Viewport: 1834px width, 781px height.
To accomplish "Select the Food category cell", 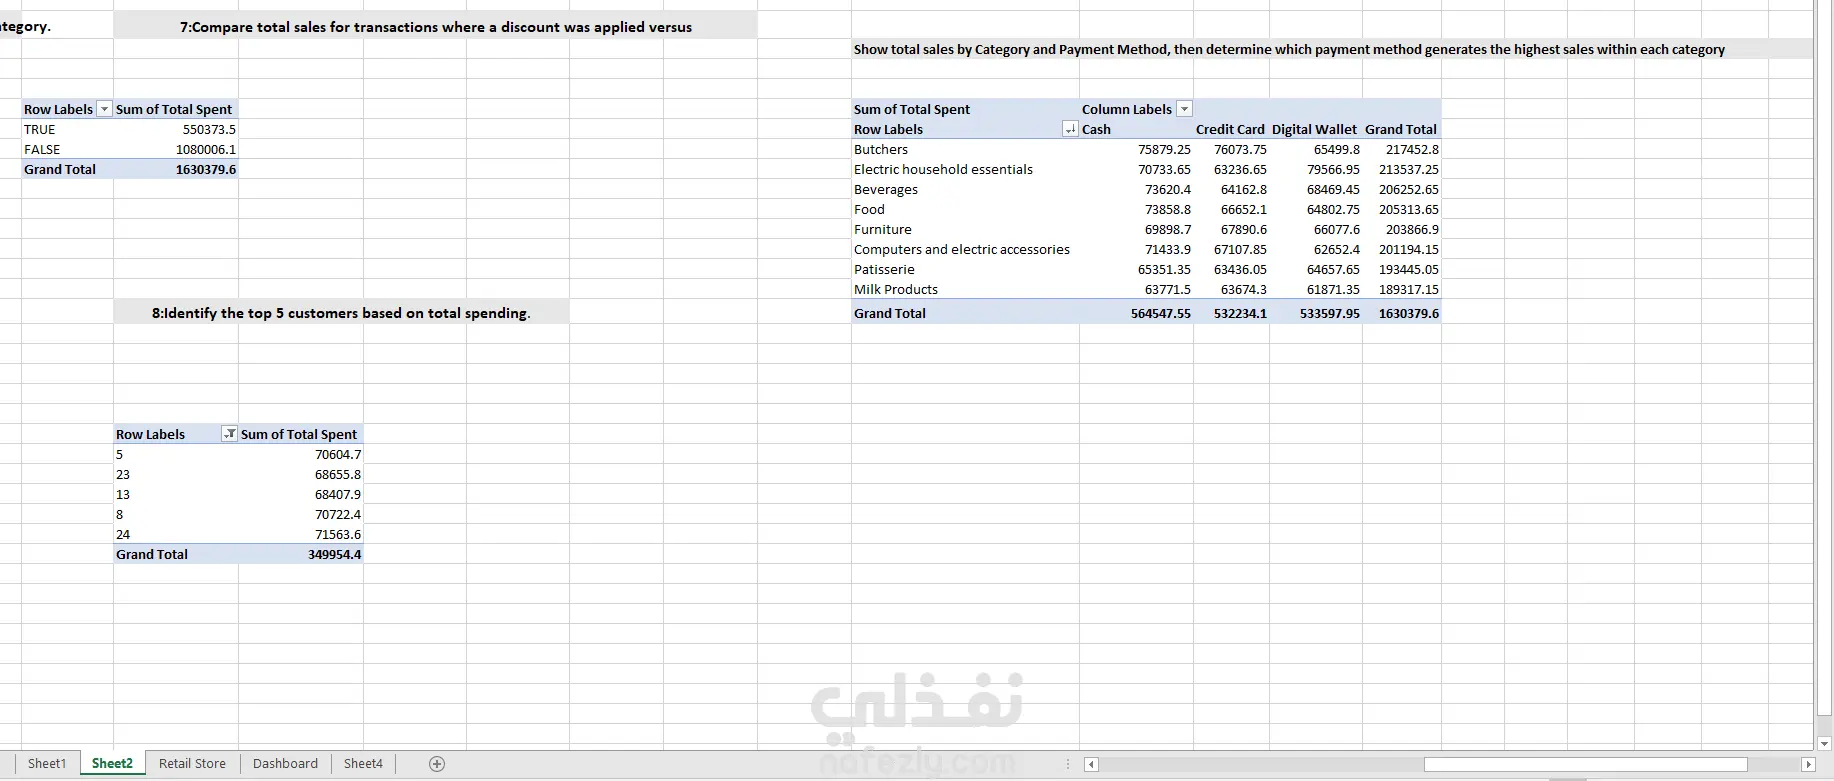I will (x=966, y=209).
